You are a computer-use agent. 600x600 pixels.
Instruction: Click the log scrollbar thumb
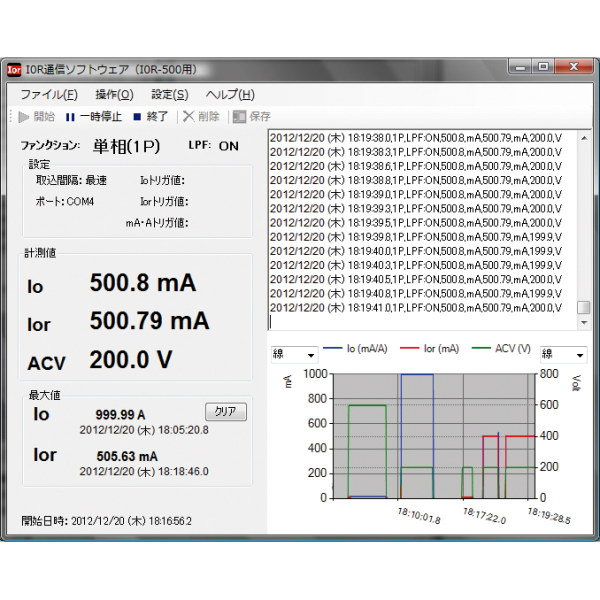(584, 307)
